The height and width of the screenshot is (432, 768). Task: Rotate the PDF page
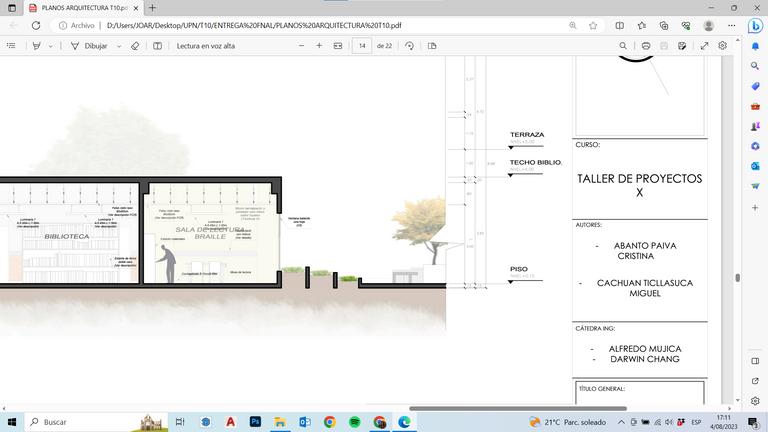[x=409, y=46]
